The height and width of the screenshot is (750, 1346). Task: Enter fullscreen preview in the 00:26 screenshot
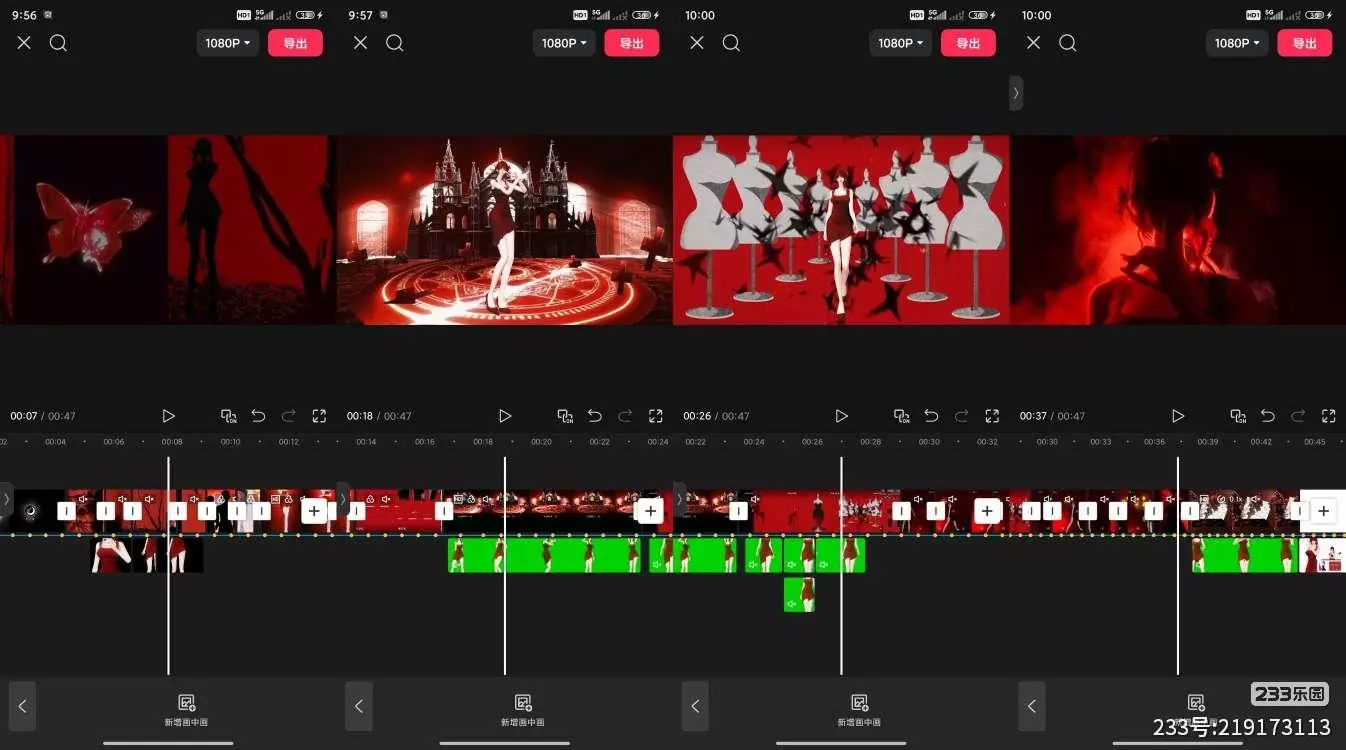click(x=992, y=416)
